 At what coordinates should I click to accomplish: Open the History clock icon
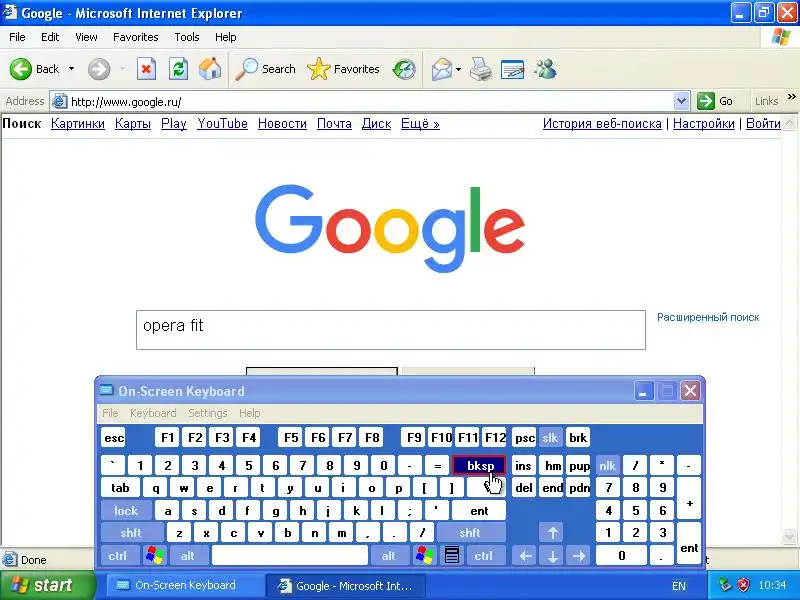[x=404, y=69]
